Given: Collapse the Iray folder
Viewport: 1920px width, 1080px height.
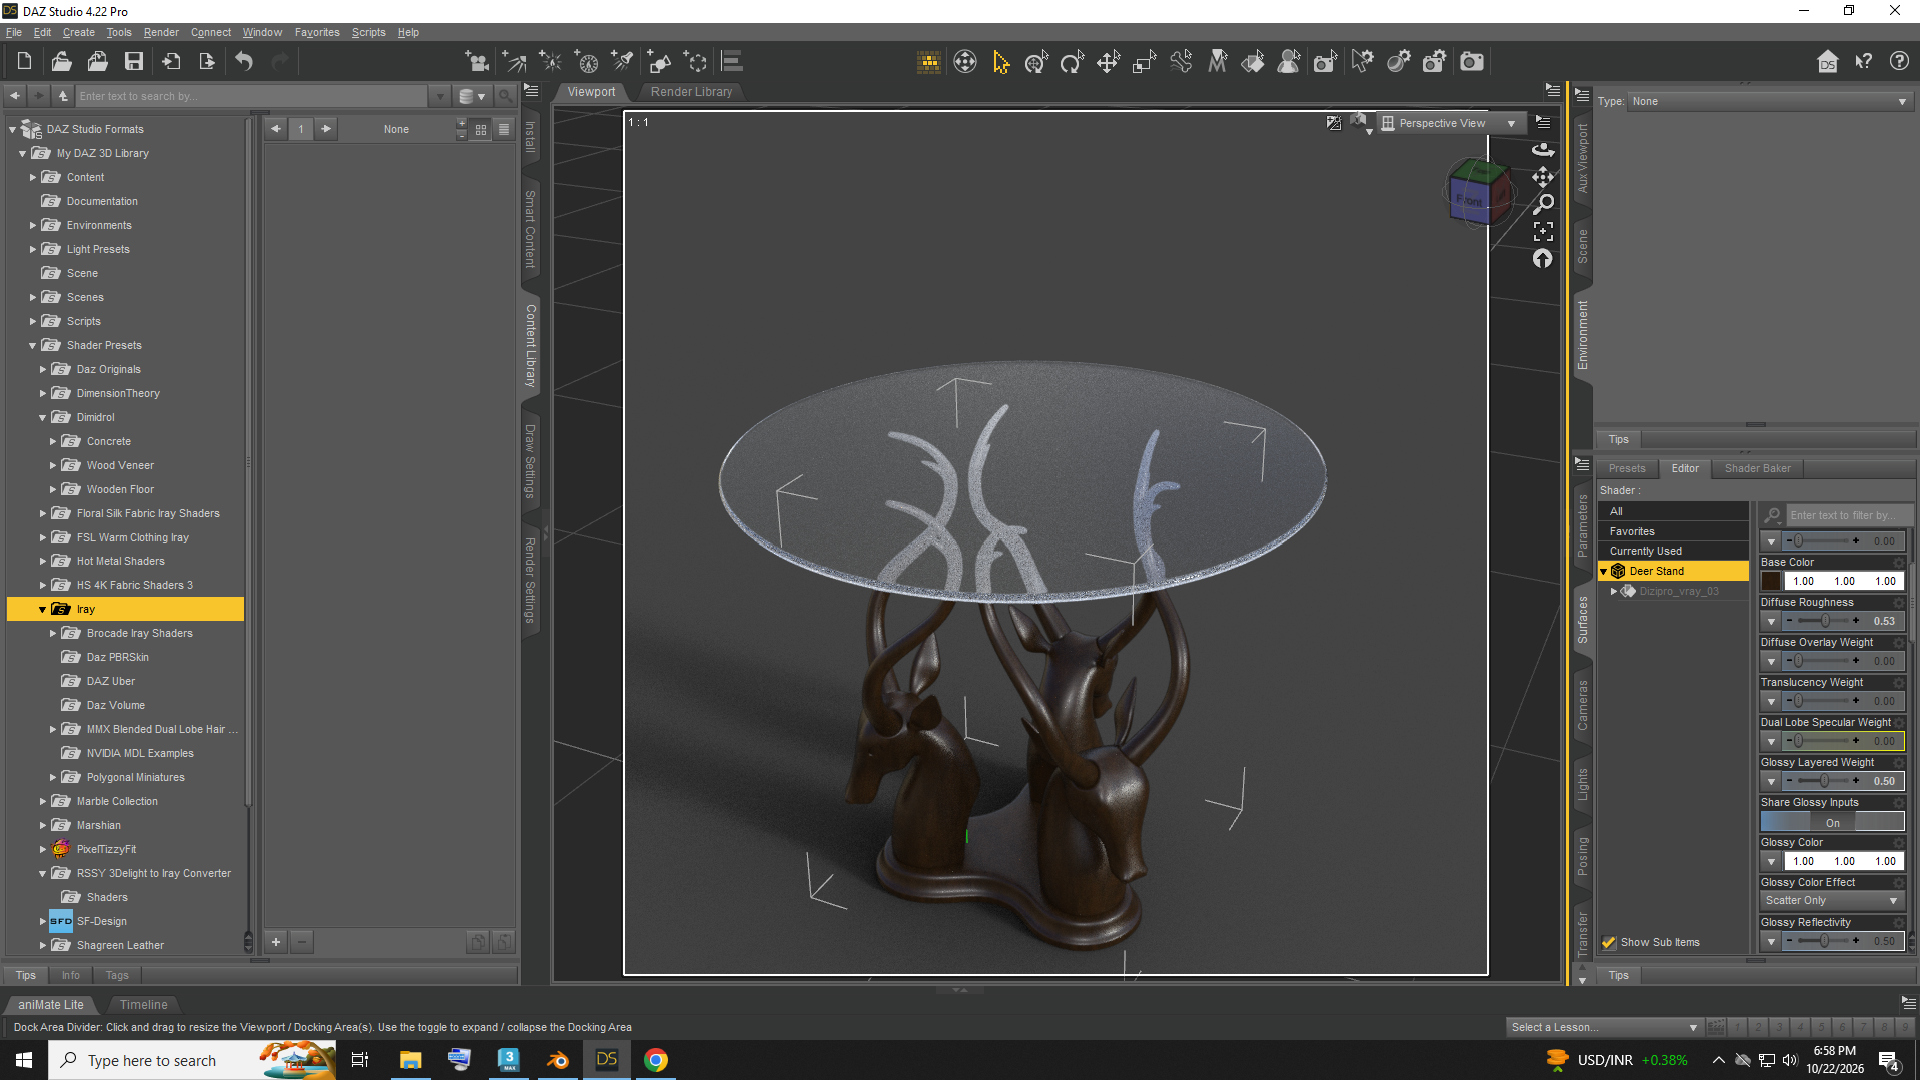Looking at the screenshot, I should 43,609.
